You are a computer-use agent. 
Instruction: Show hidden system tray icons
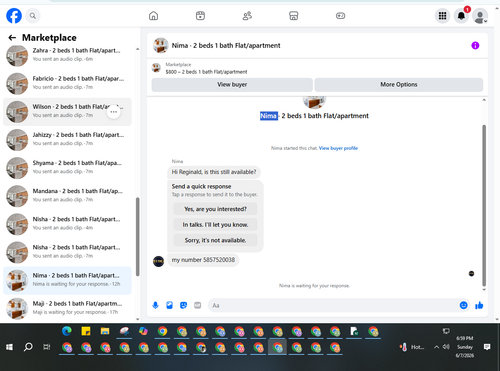[x=436, y=347]
